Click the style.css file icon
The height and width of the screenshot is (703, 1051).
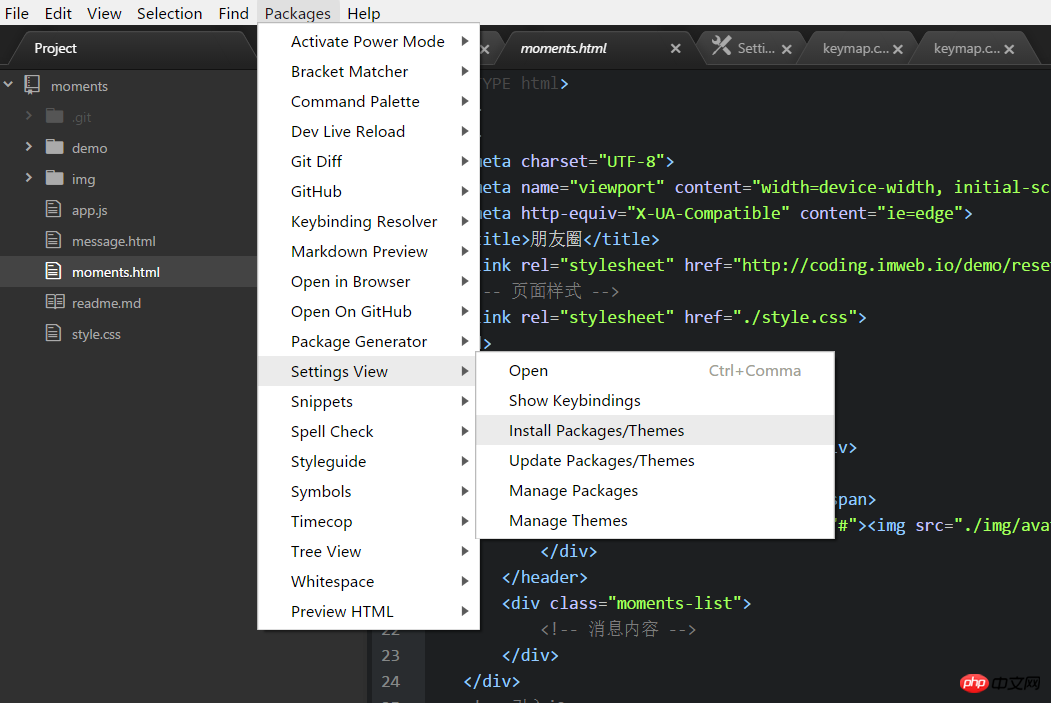53,332
